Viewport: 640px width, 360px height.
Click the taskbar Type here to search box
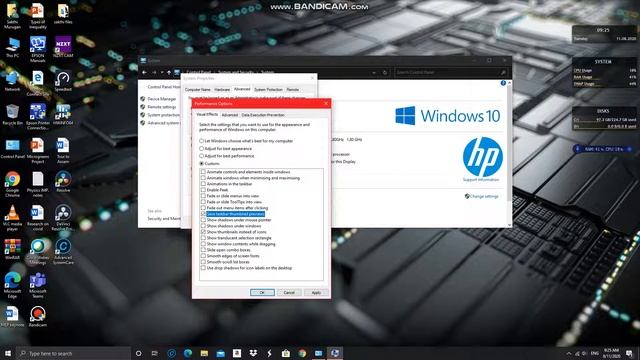pyautogui.click(x=73, y=353)
